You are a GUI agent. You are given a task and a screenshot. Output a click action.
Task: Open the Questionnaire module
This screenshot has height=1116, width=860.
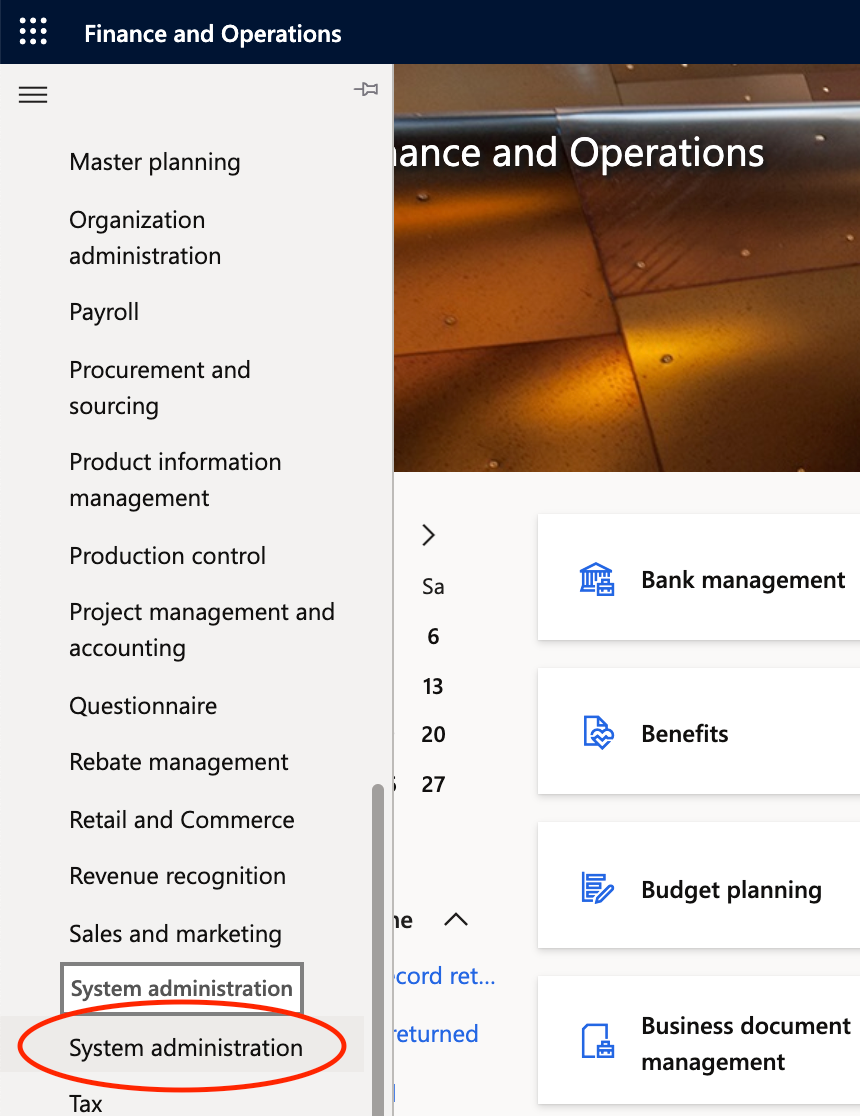tap(143, 706)
